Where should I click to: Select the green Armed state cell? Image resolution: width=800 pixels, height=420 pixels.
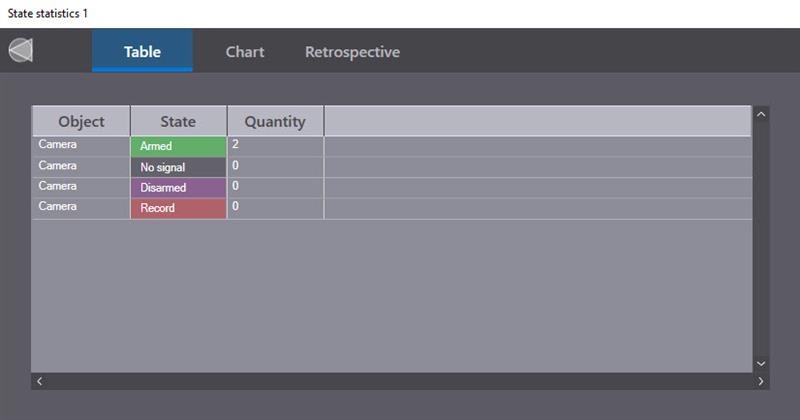(x=178, y=146)
